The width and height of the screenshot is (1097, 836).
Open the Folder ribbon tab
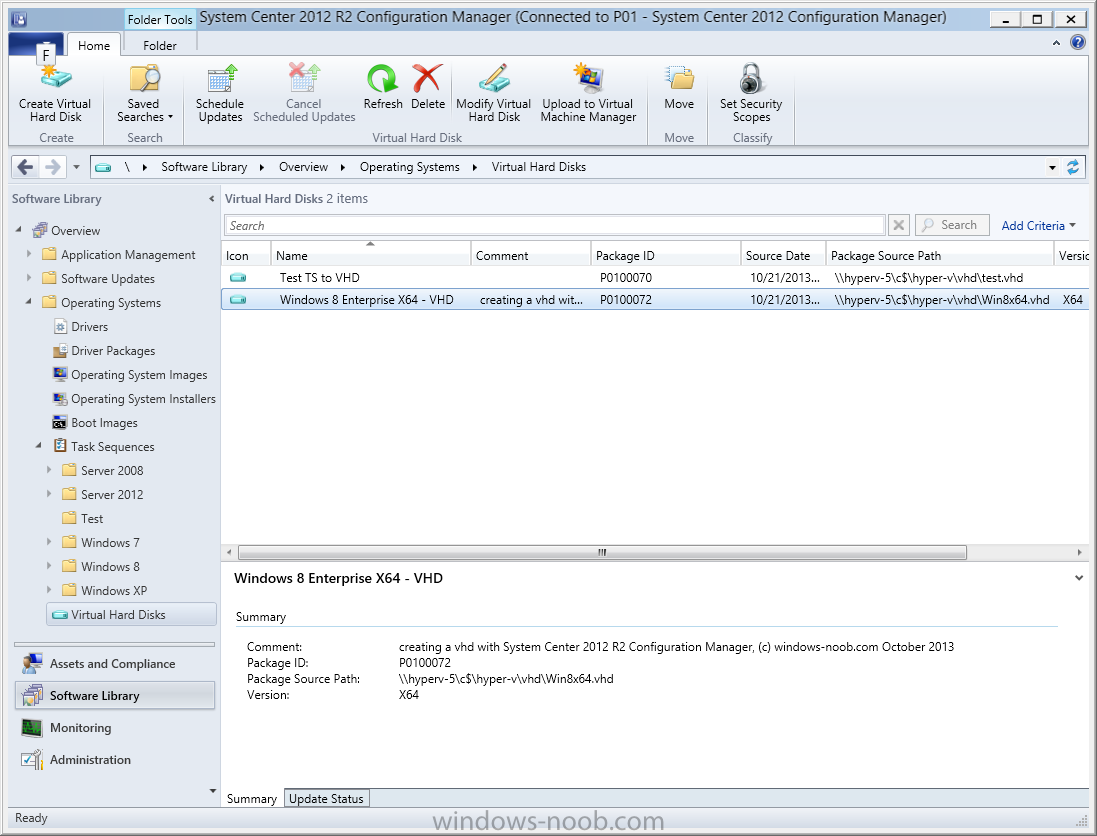(160, 45)
